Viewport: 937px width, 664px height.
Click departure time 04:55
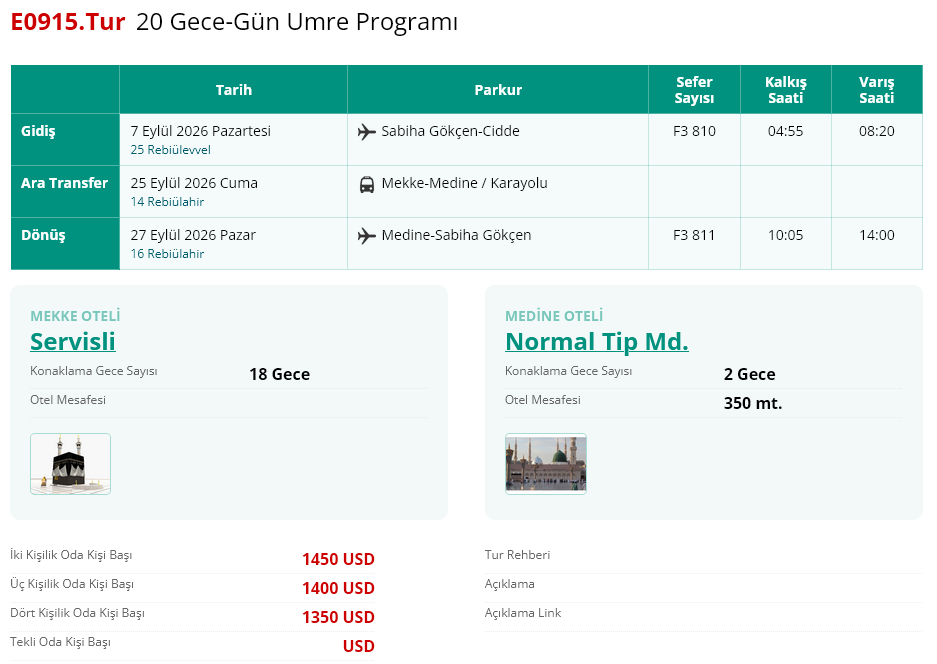pos(785,131)
